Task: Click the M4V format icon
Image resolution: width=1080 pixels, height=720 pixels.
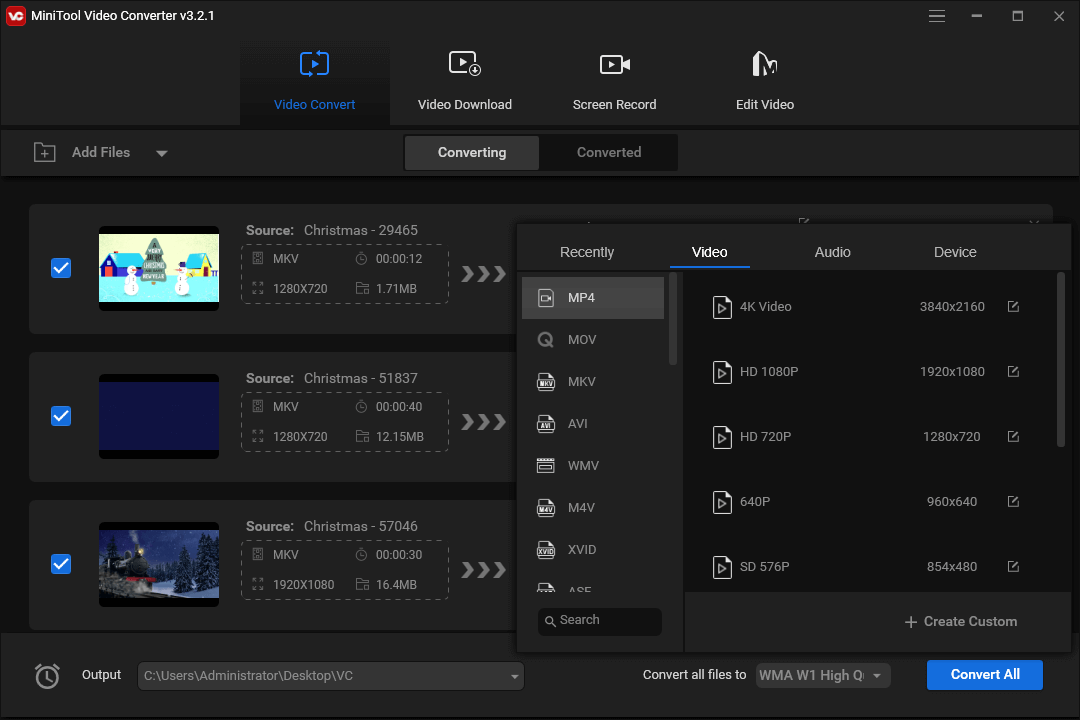Action: coord(546,508)
